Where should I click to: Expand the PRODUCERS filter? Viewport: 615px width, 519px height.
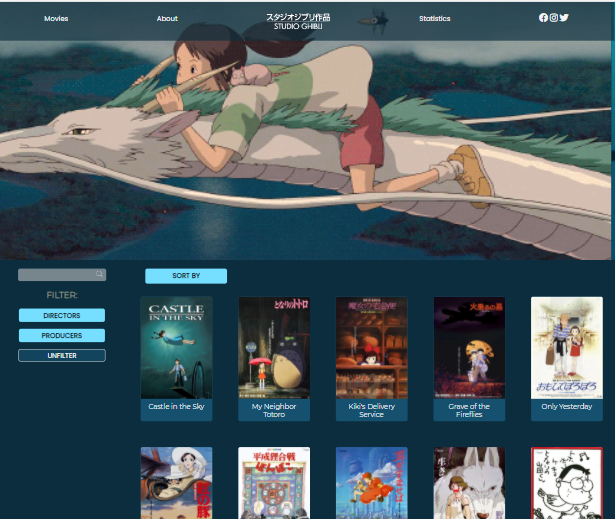tap(62, 335)
